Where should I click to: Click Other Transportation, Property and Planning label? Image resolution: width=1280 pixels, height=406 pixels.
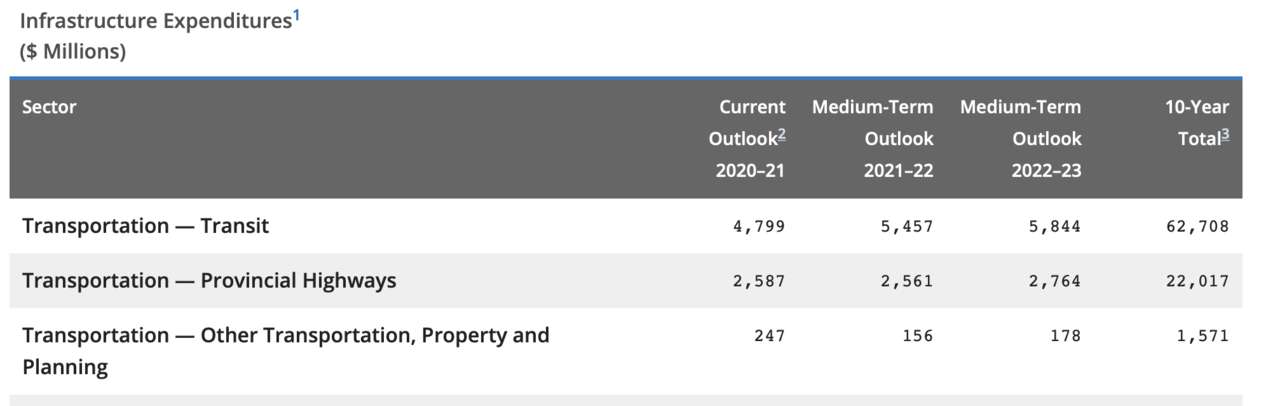pos(286,351)
